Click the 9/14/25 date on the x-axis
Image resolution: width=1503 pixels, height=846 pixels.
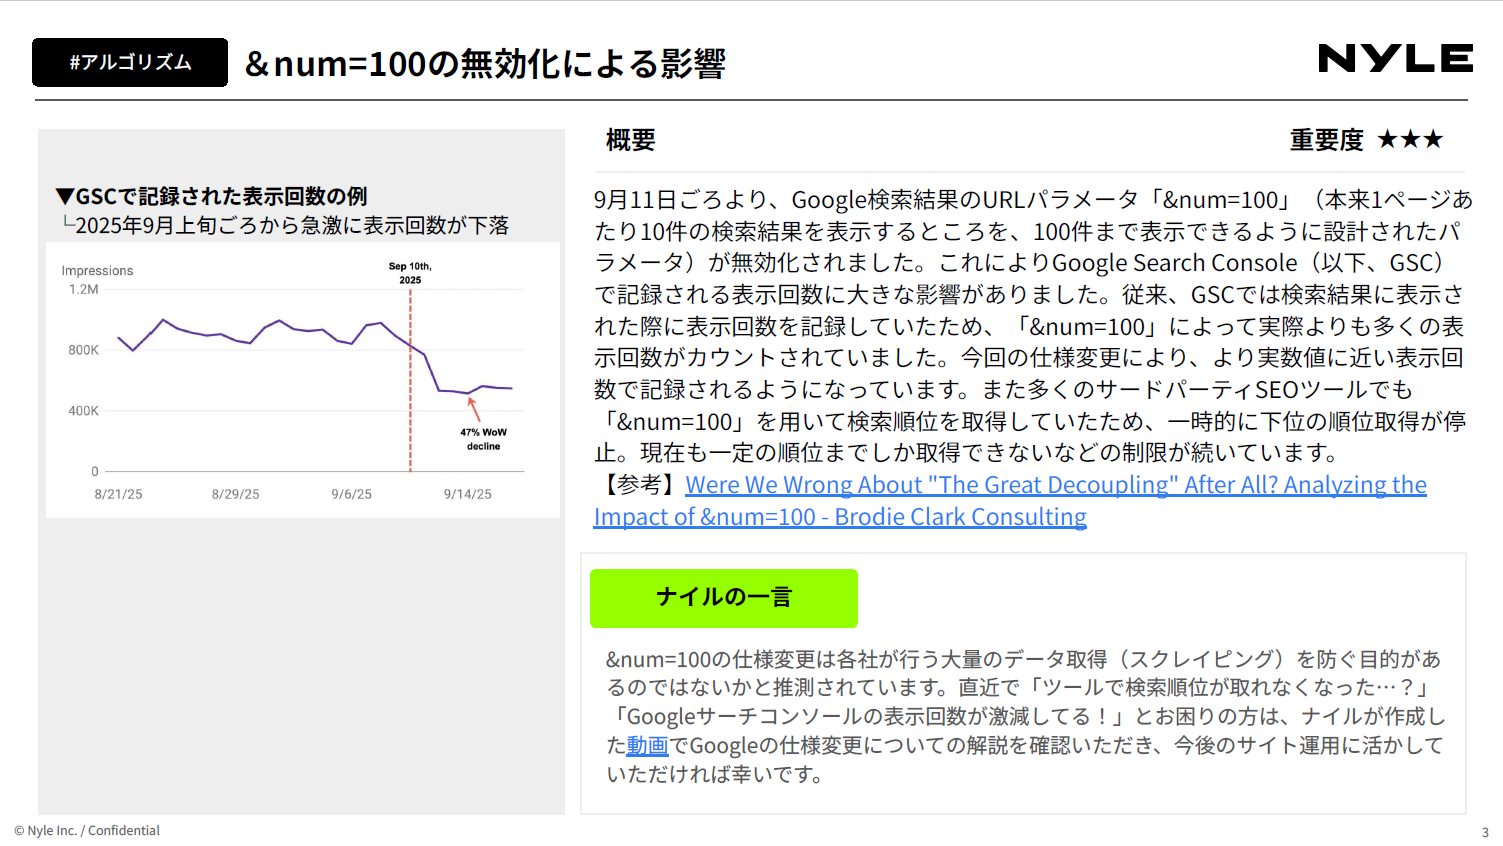(x=467, y=494)
